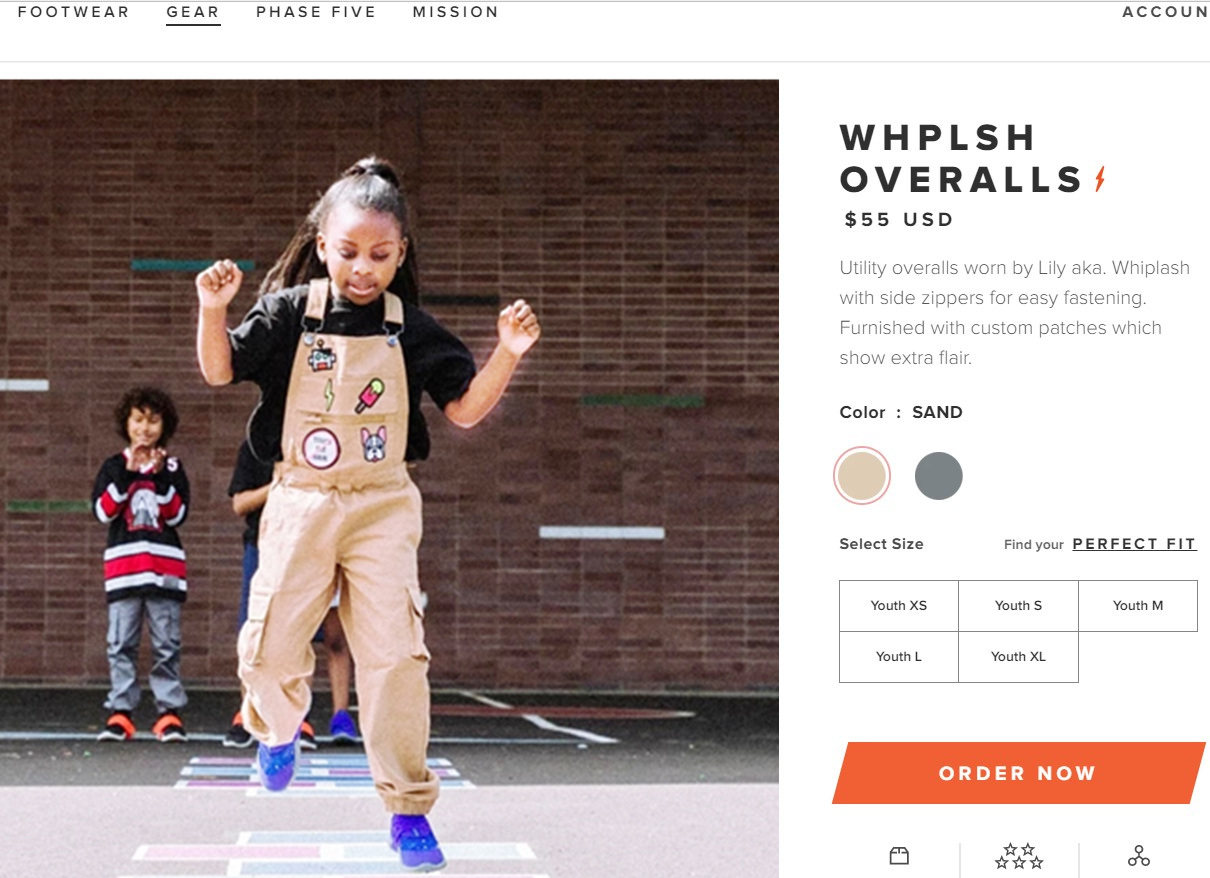Click the WHPLSH Overalls title
Image resolution: width=1210 pixels, height=878 pixels.
point(962,158)
